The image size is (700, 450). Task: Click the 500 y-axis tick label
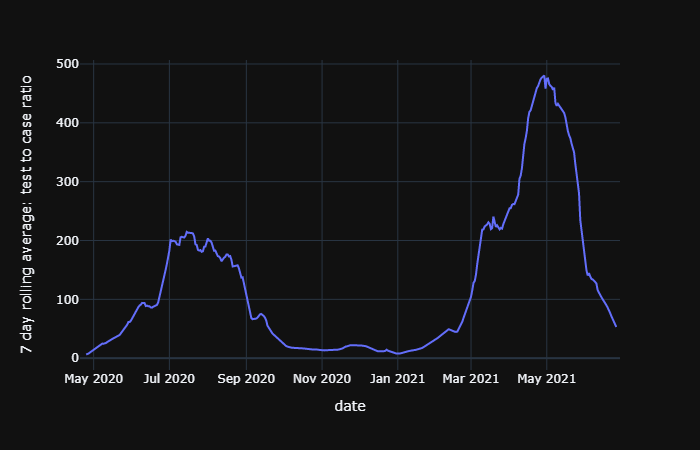tap(66, 64)
